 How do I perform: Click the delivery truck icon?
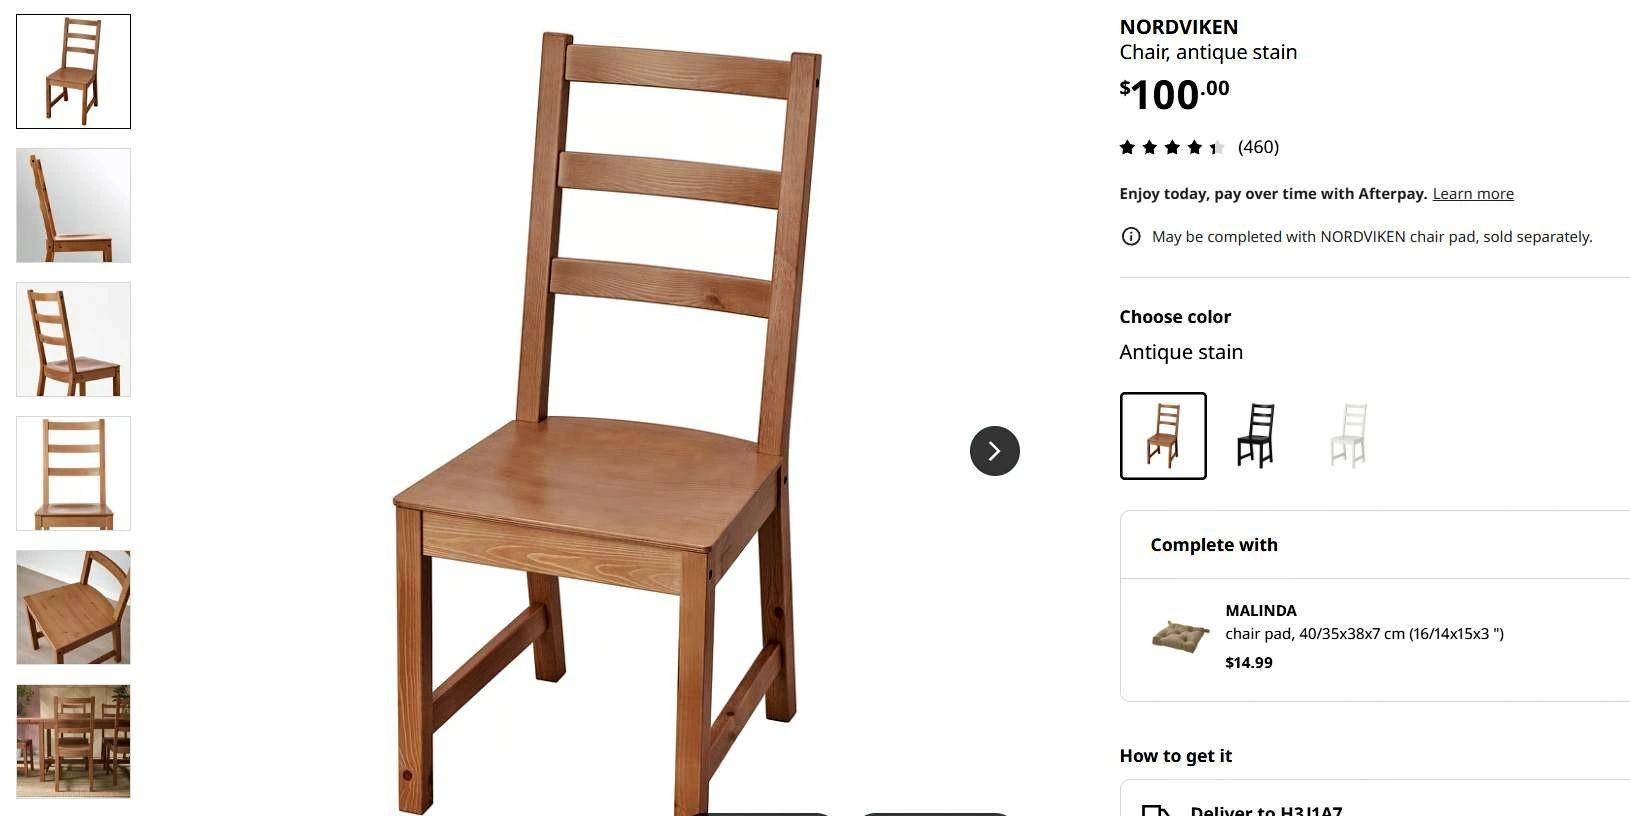[x=1156, y=810]
